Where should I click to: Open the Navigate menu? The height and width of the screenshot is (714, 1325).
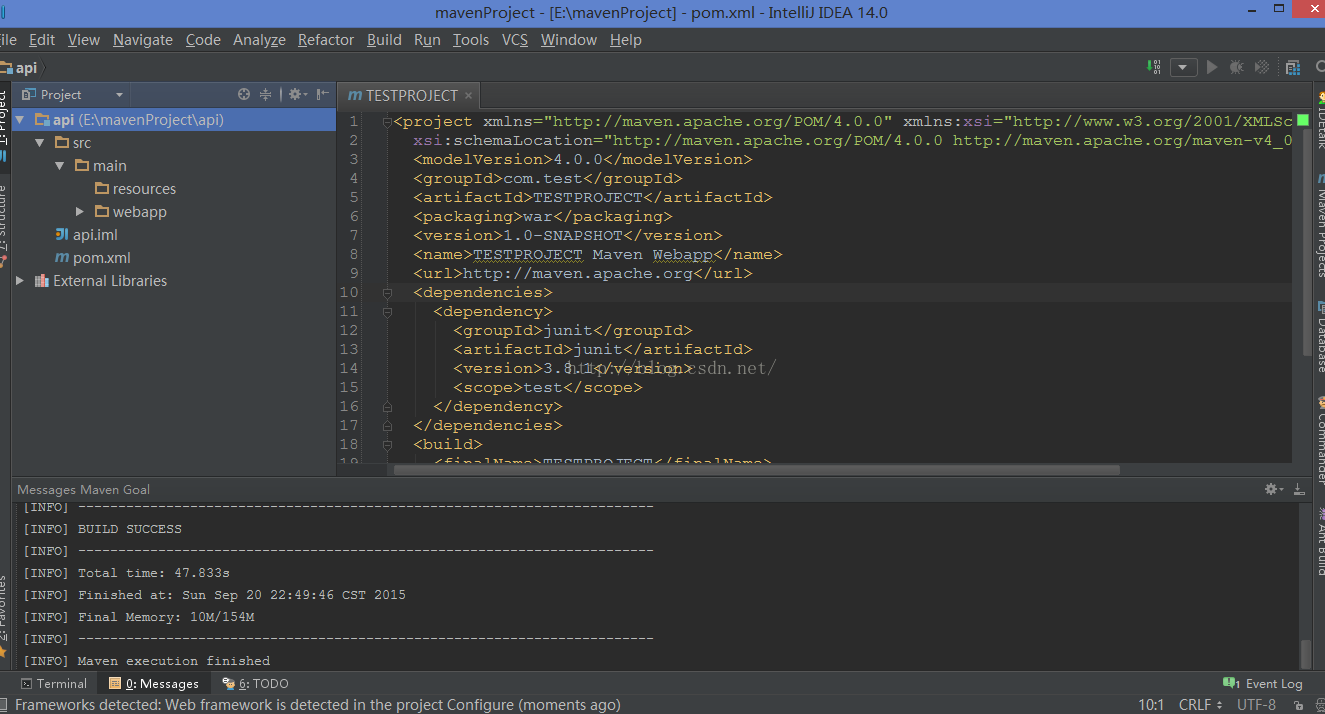143,39
